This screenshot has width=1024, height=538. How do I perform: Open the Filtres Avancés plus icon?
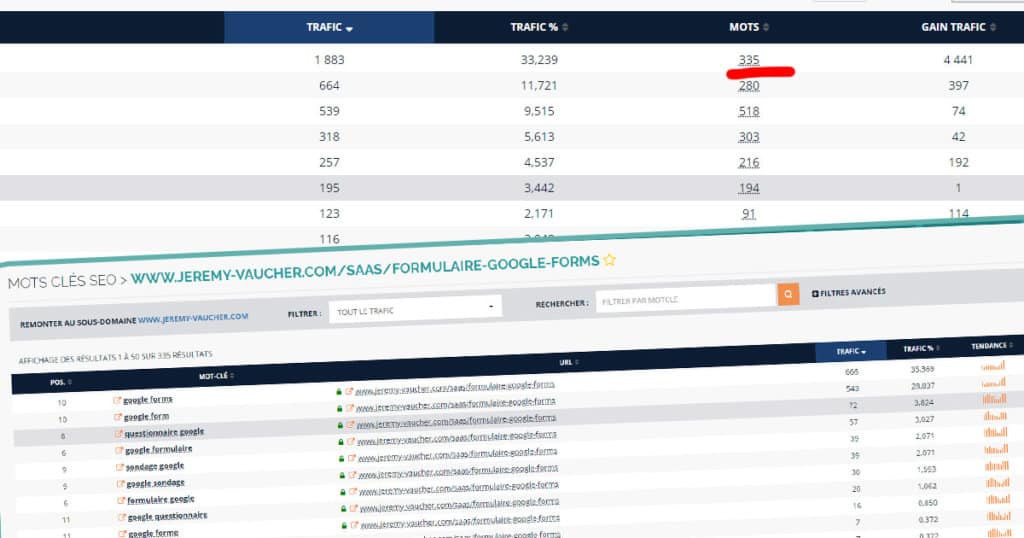[815, 294]
